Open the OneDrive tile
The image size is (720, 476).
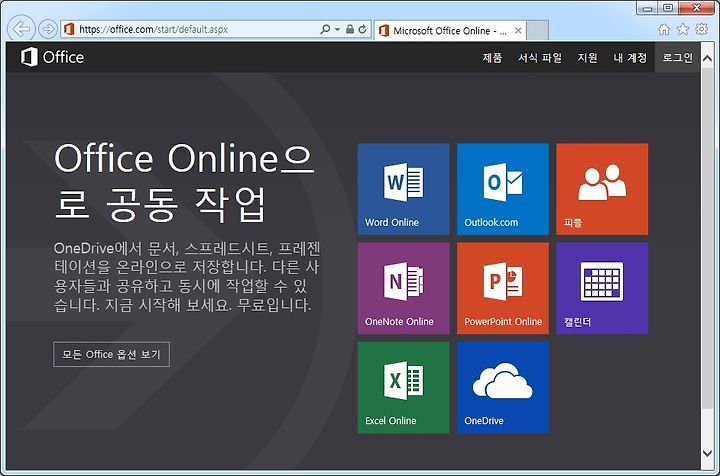(x=502, y=387)
